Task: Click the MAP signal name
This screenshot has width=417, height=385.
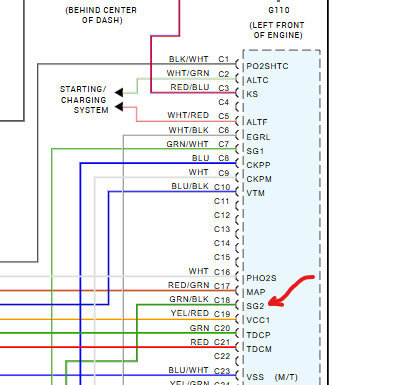Action: coord(256,292)
